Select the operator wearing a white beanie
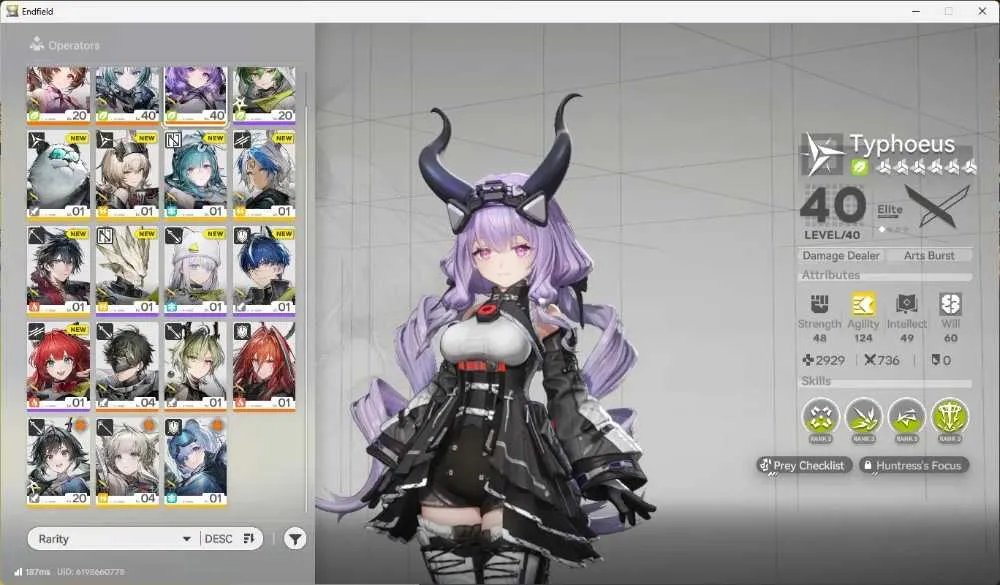 point(196,270)
